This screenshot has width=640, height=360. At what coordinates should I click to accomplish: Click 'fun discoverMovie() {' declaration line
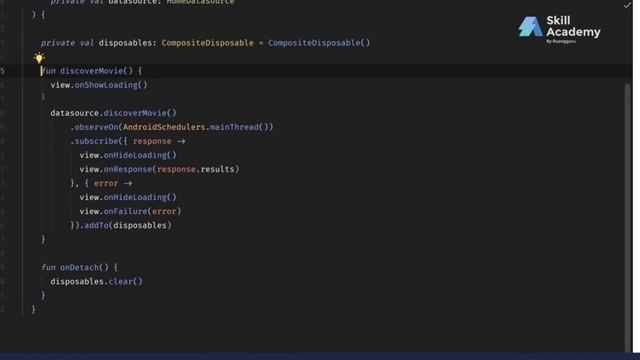click(x=91, y=71)
